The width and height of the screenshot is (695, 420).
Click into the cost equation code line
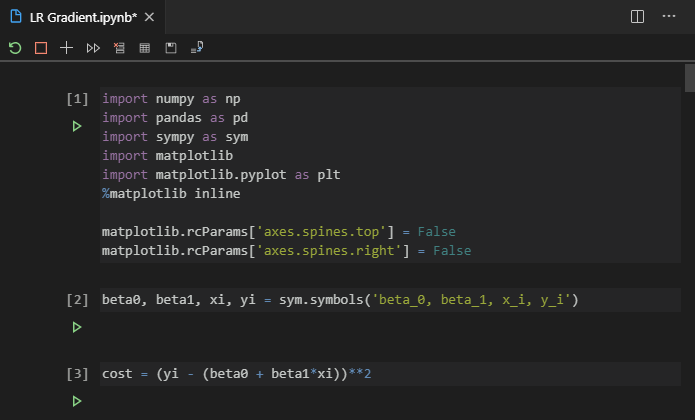coord(238,374)
